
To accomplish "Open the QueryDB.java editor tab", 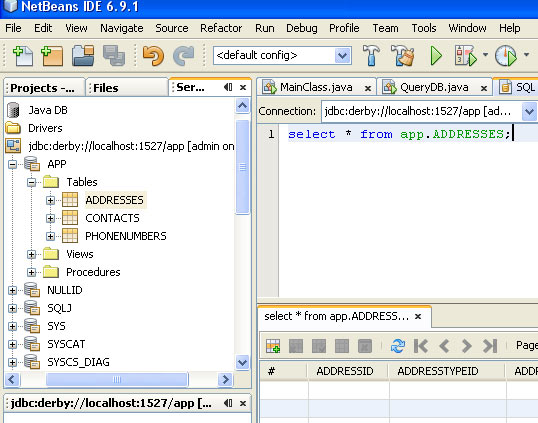I will pos(434,87).
